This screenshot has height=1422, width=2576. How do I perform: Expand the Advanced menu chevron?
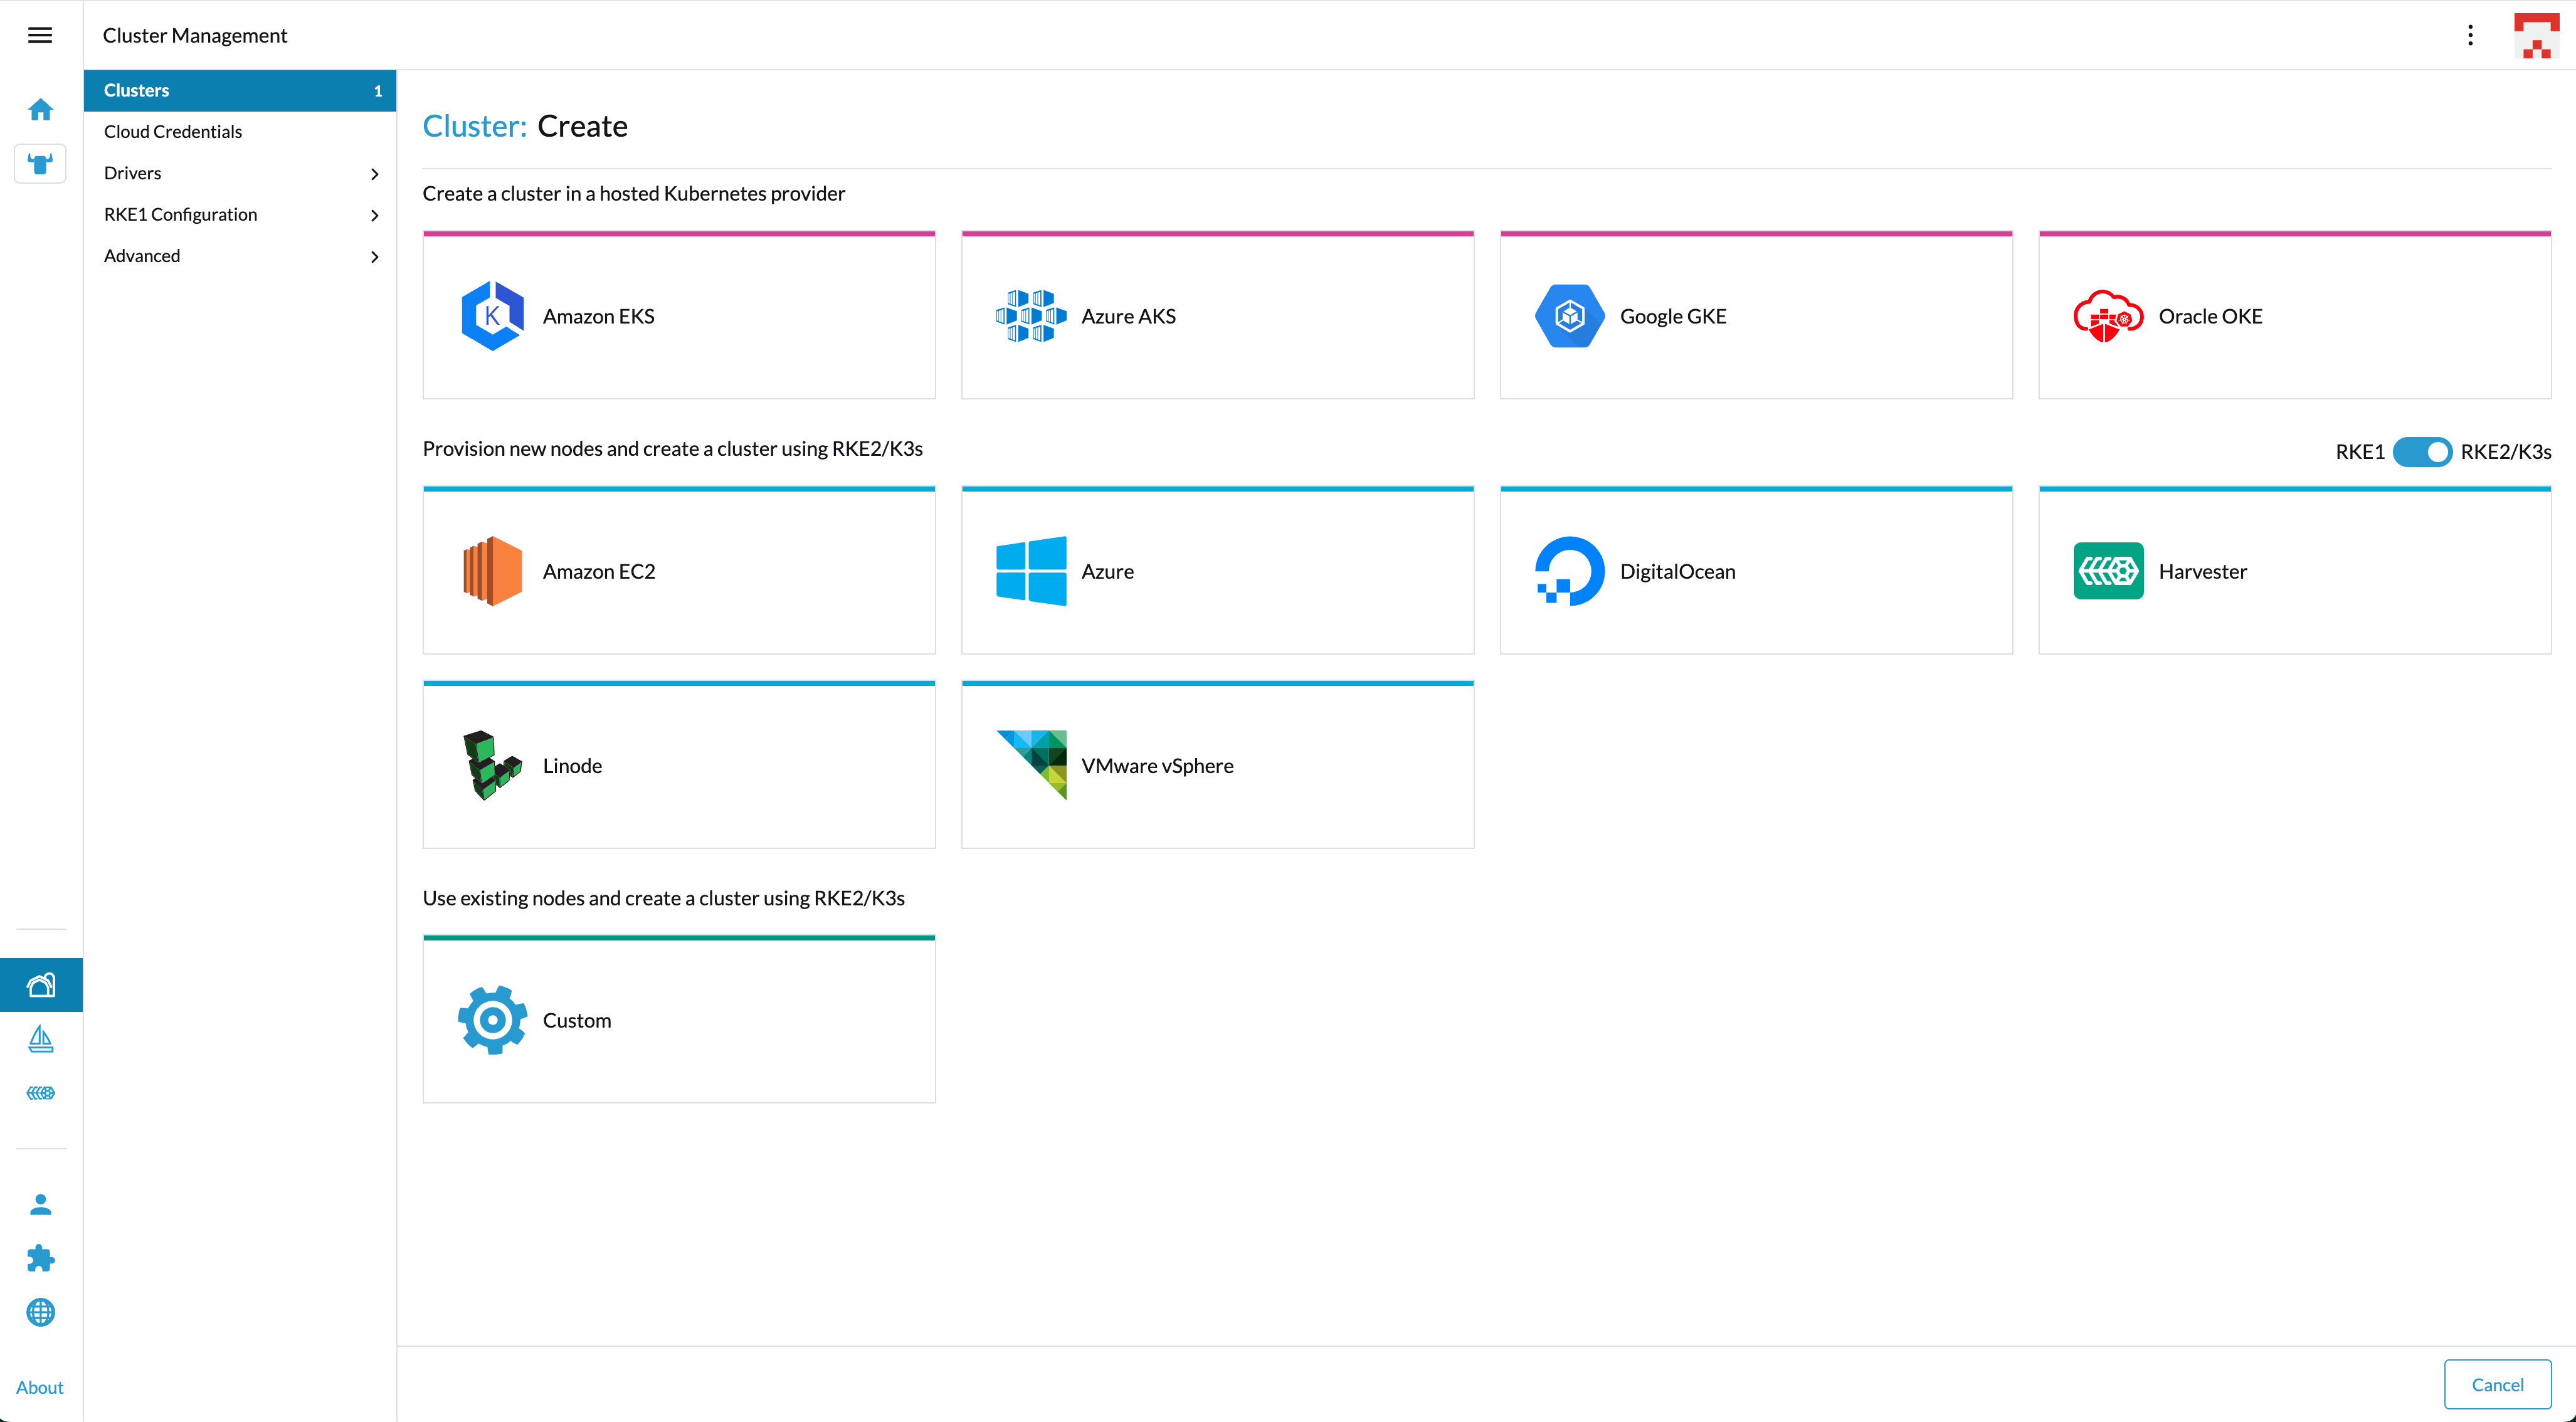[375, 257]
